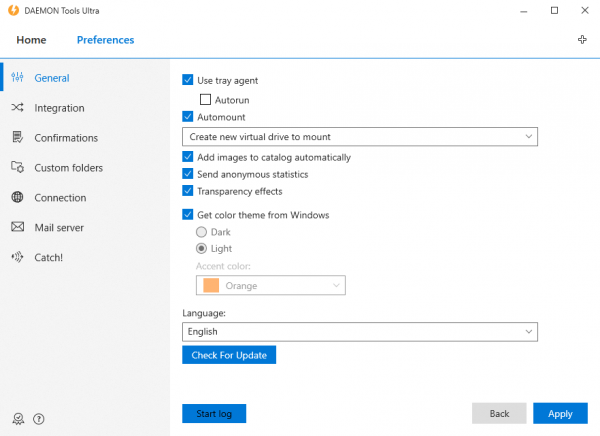Toggle the Transparency effects checkbox
This screenshot has height=436, width=600.
coord(188,191)
